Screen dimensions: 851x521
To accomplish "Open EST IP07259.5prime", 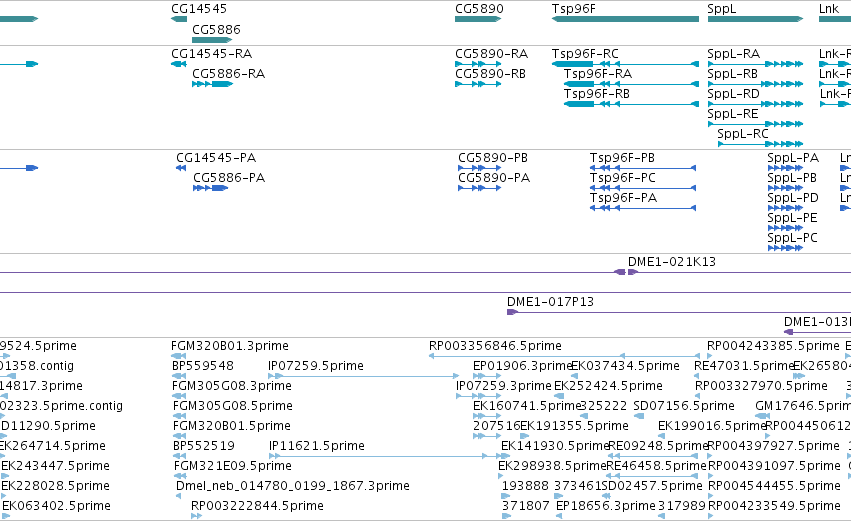I will [x=316, y=366].
